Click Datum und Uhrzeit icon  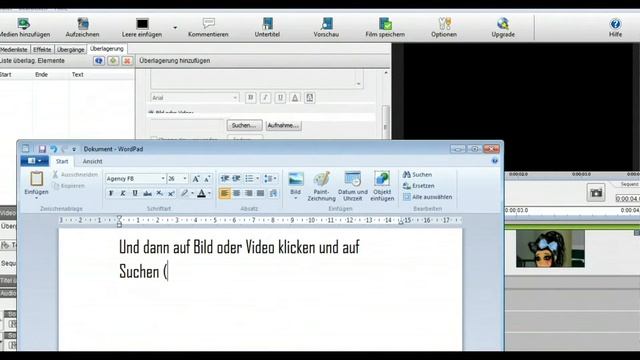[353, 179]
